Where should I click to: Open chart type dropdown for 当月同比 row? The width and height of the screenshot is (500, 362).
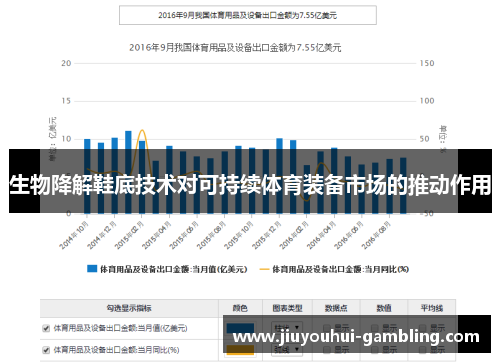(x=287, y=350)
